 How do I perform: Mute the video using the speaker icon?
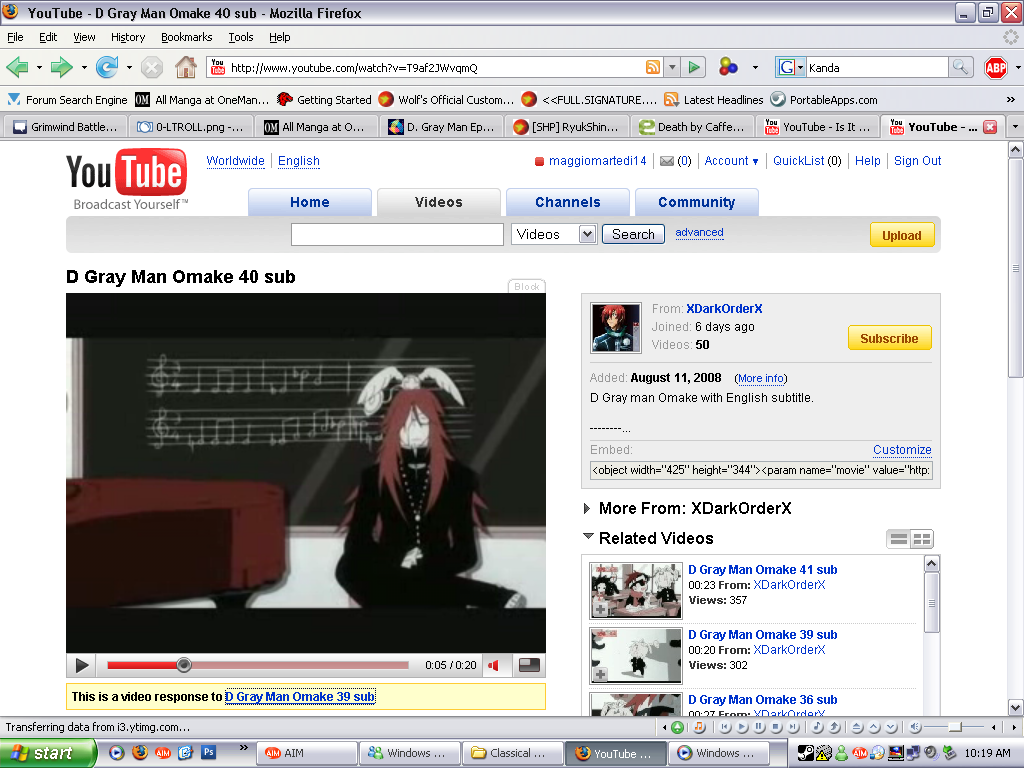494,665
